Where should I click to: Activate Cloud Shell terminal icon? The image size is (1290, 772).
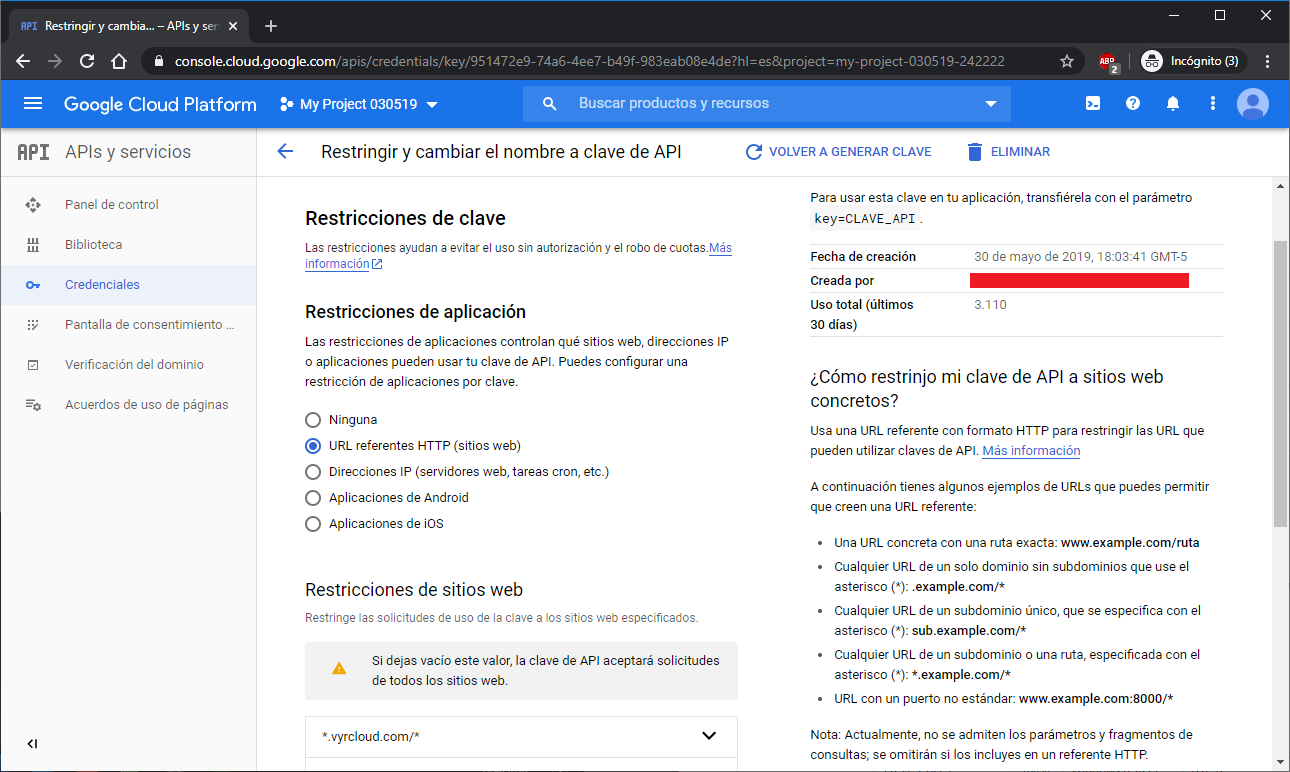tap(1093, 104)
